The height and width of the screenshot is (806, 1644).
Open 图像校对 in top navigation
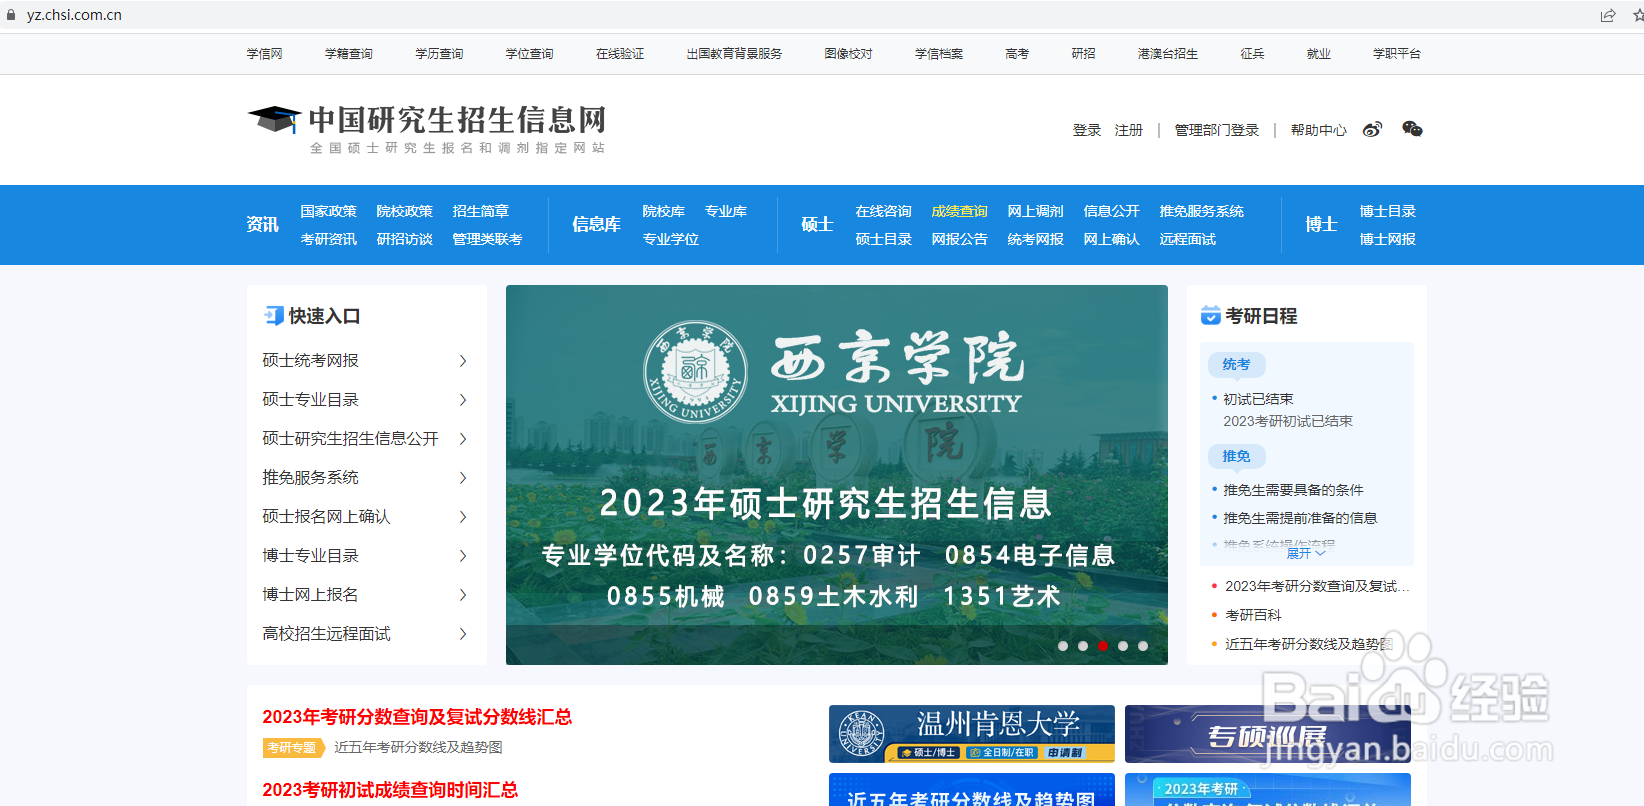(x=848, y=54)
